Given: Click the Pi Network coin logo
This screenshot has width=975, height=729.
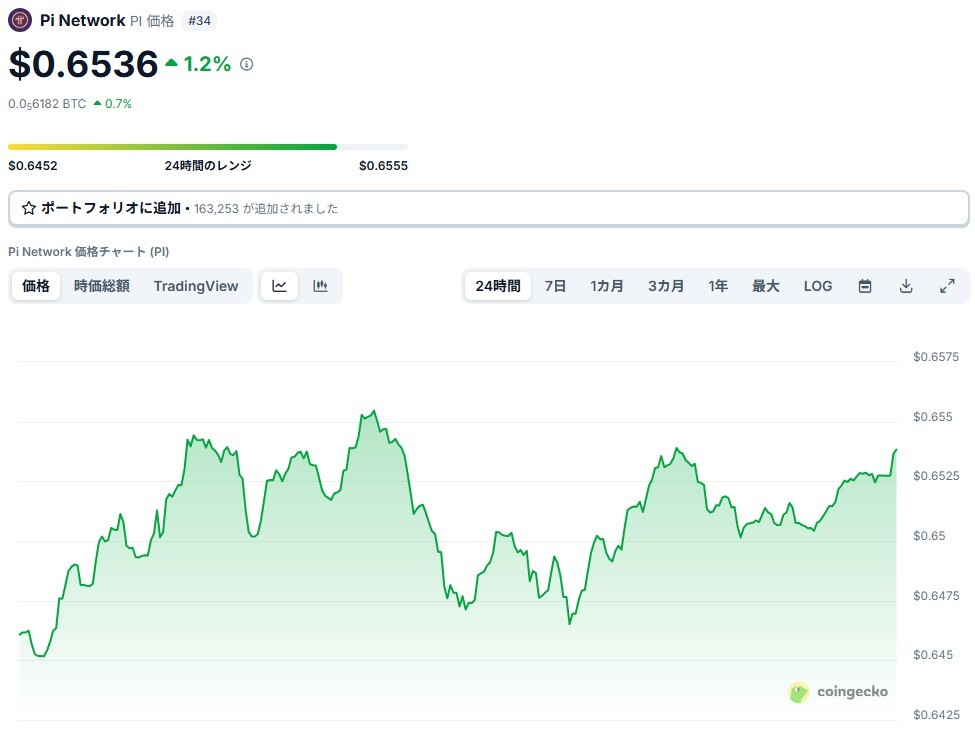Looking at the screenshot, I should click(x=20, y=21).
